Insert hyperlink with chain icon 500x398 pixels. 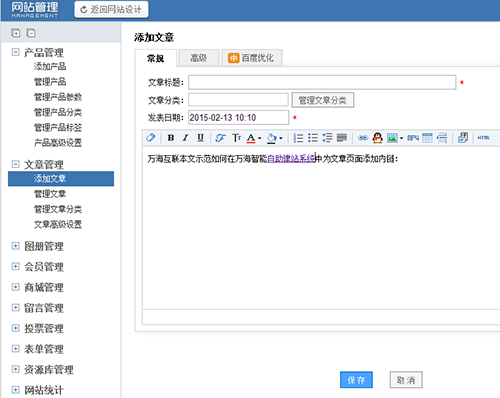pos(363,138)
